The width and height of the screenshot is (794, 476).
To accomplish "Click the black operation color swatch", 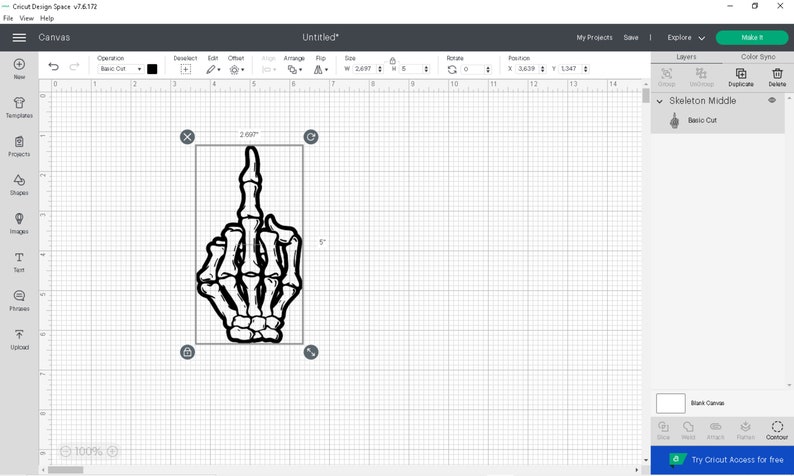I will [x=152, y=69].
